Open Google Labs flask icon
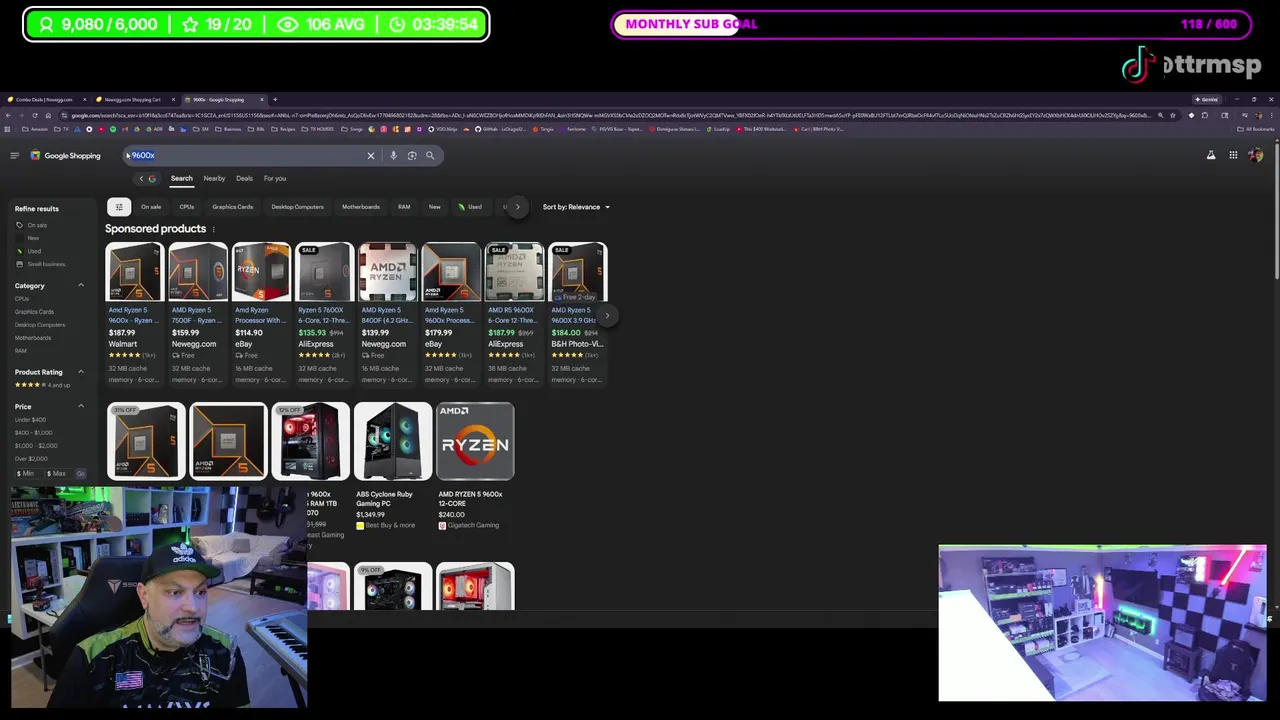Viewport: 1280px width, 720px height. click(1211, 155)
